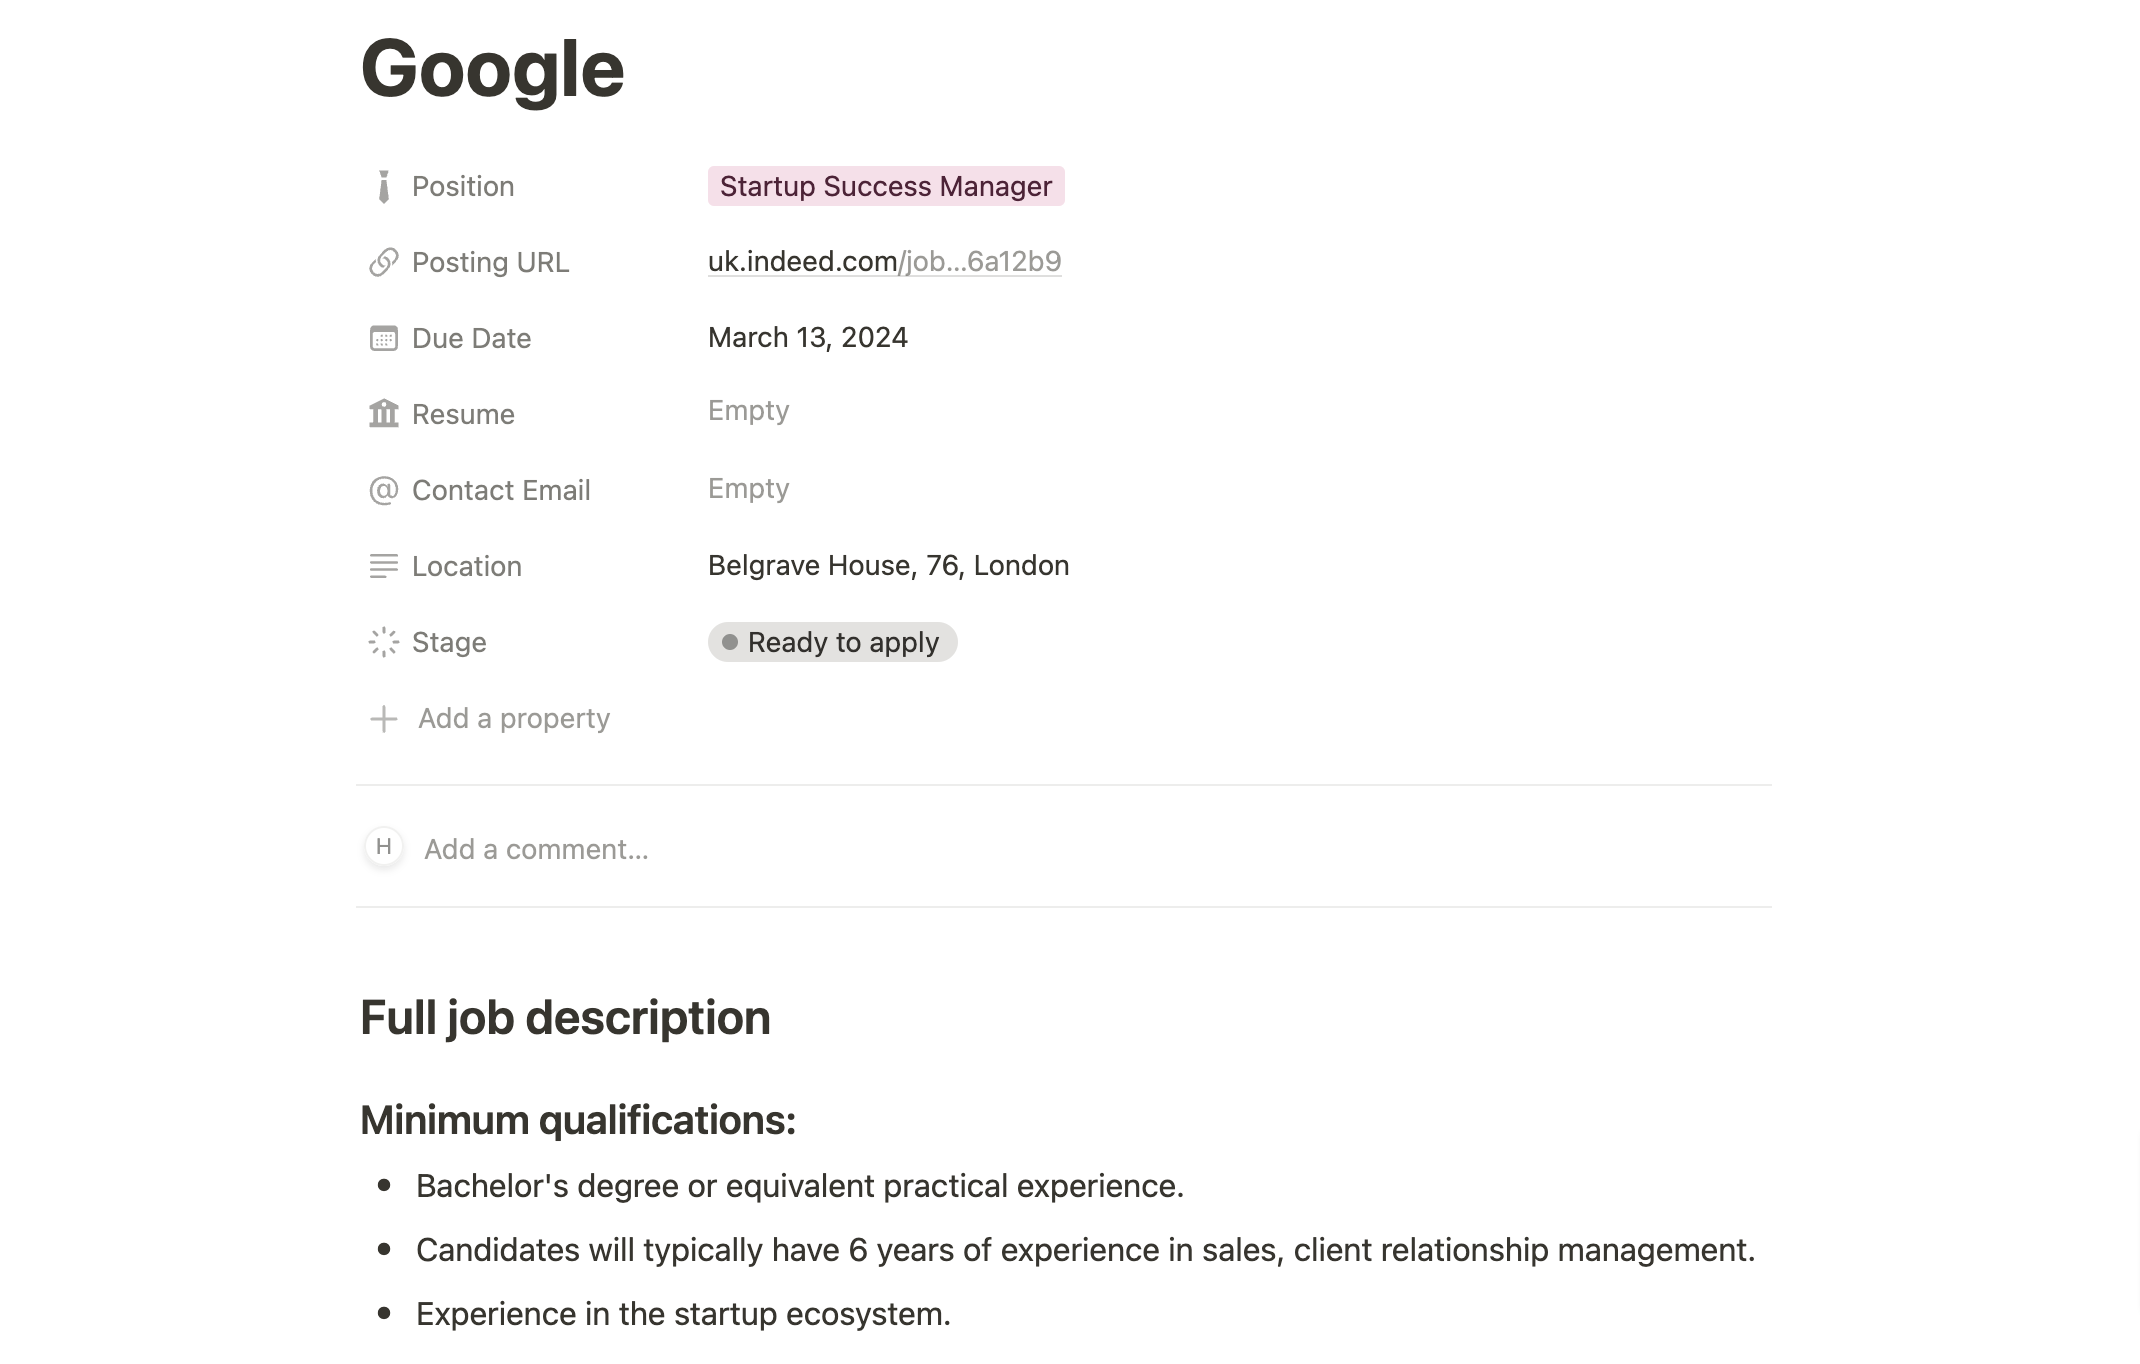The image size is (2140, 1364).
Task: Click the empty Contact Email field
Action: [x=748, y=489]
